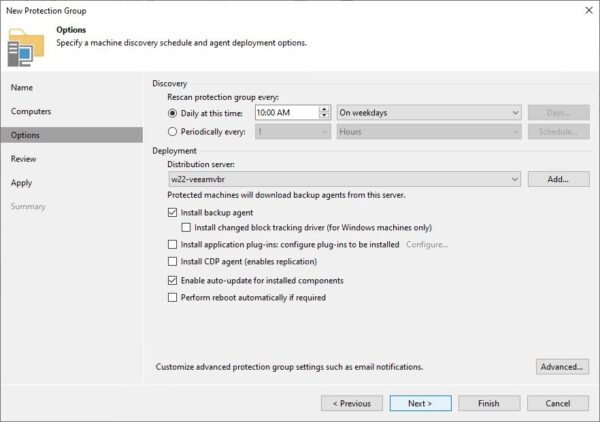The height and width of the screenshot is (422, 600).
Task: Click 'Specify a machine discovery schedule' description text
Action: tap(181, 43)
